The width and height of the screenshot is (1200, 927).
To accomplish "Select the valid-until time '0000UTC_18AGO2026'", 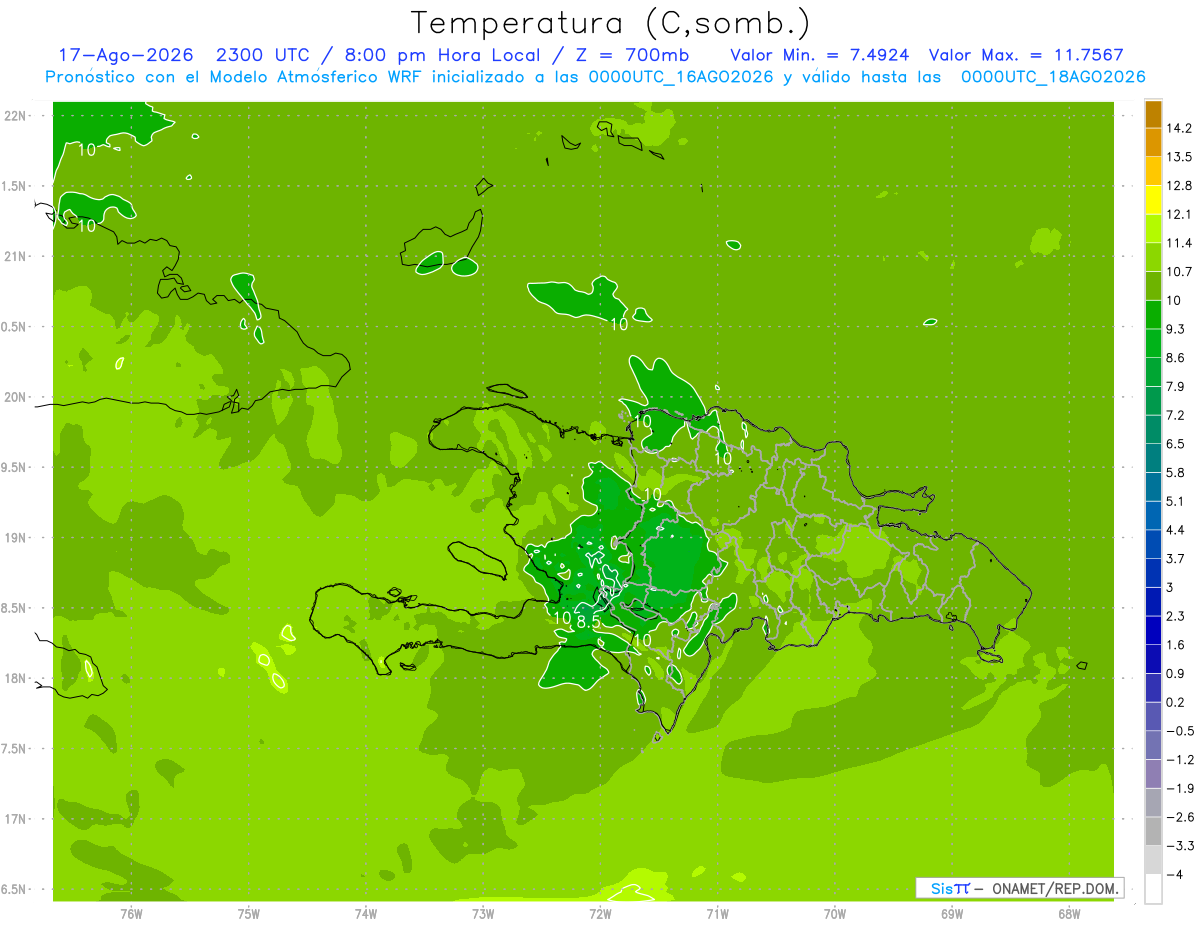I will click(x=1053, y=77).
